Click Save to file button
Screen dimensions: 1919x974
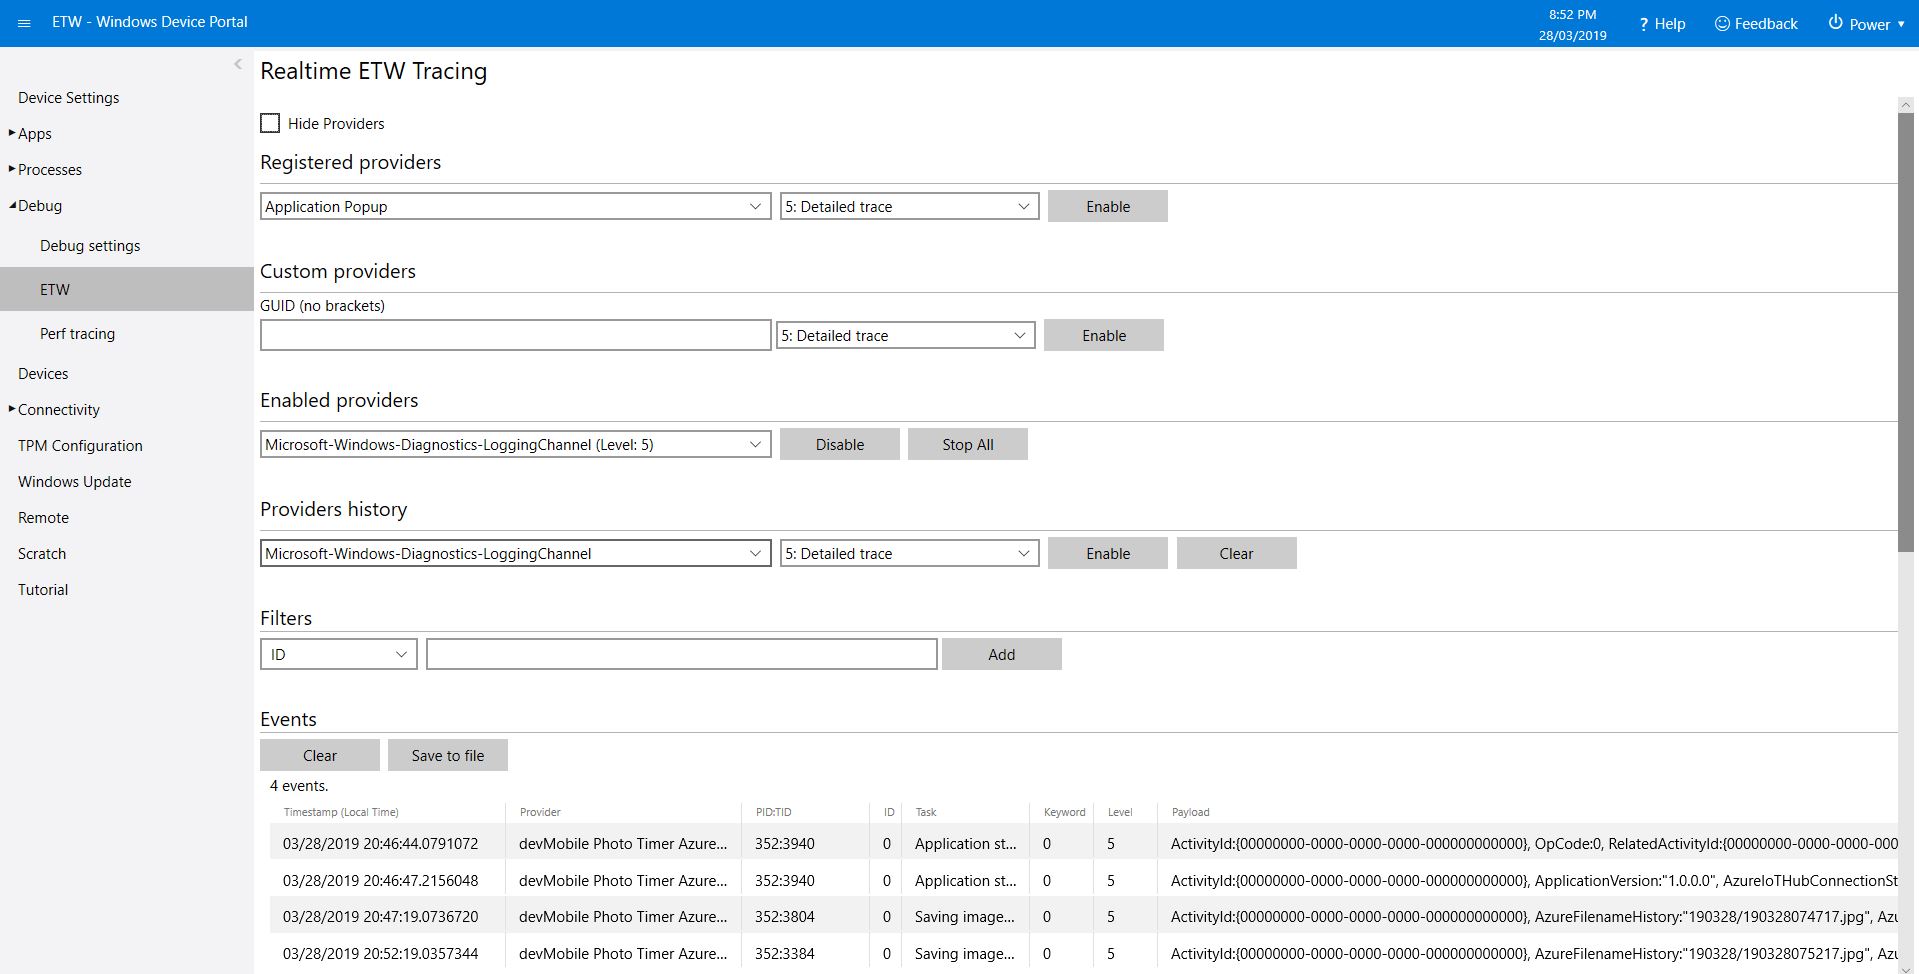(447, 755)
